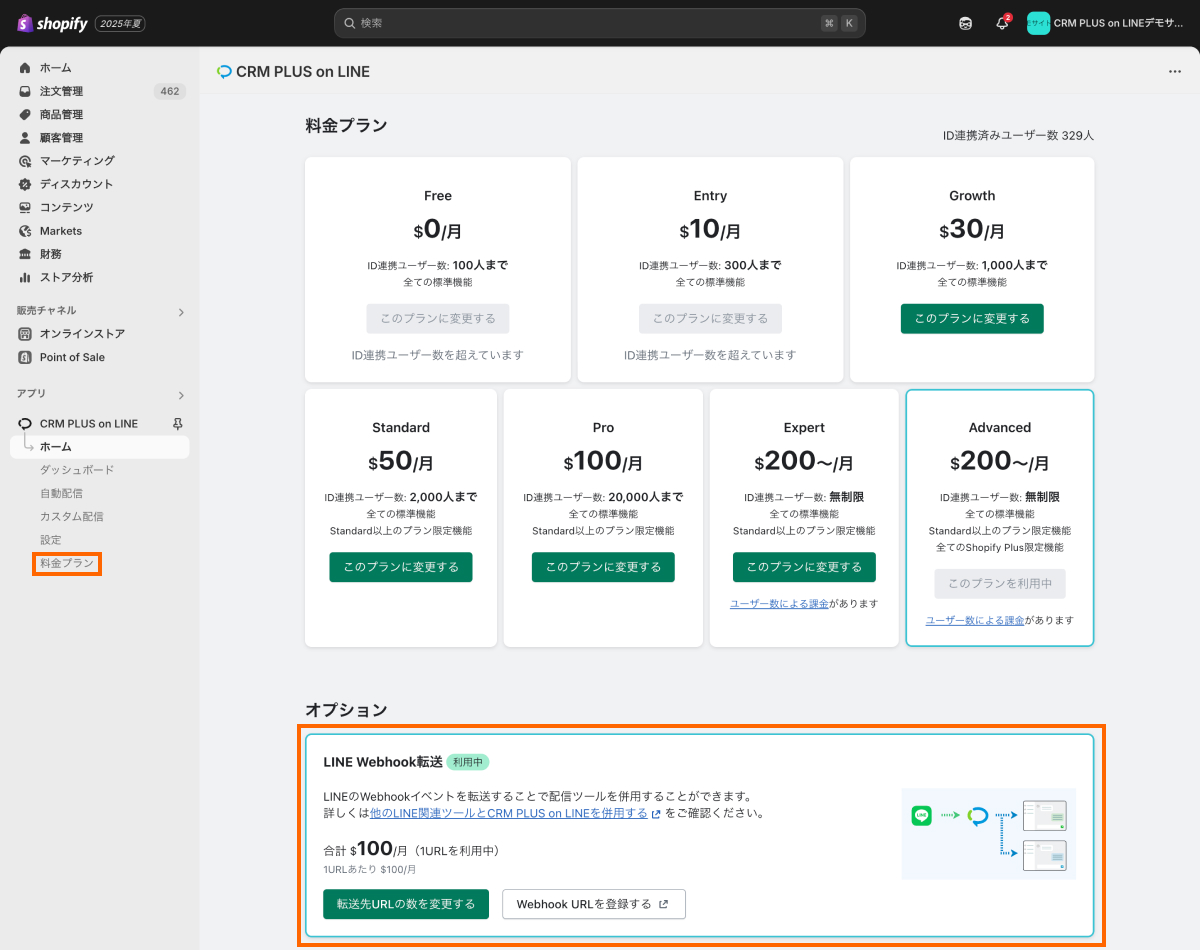Open the Sidekick assistant icon
1200x950 pixels.
click(965, 23)
